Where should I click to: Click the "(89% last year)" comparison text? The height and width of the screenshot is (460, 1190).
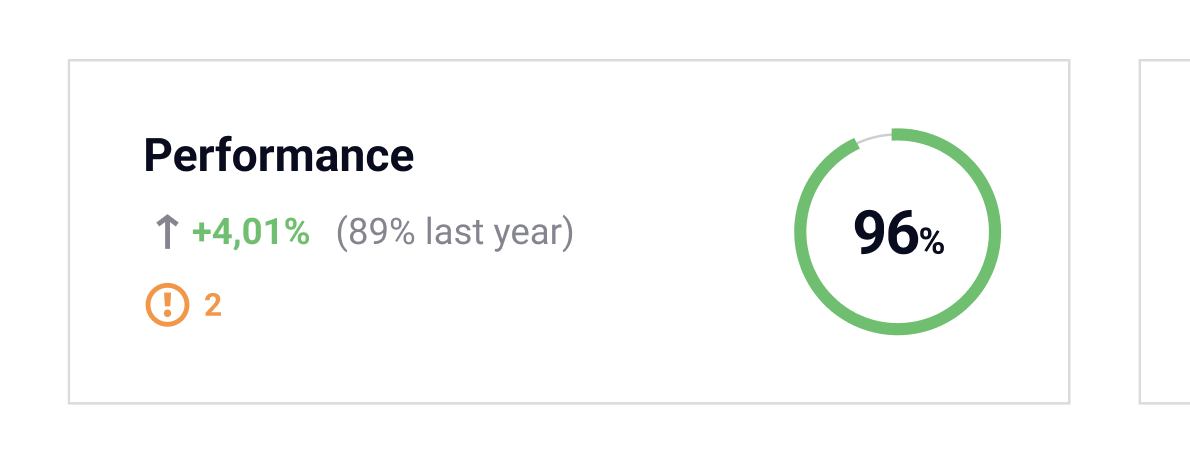[x=455, y=233]
